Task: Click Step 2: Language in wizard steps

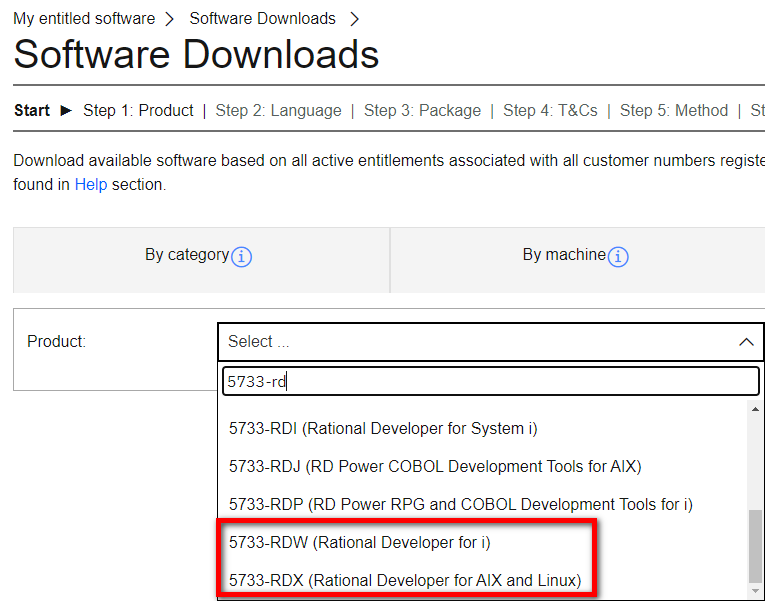Action: 279,110
